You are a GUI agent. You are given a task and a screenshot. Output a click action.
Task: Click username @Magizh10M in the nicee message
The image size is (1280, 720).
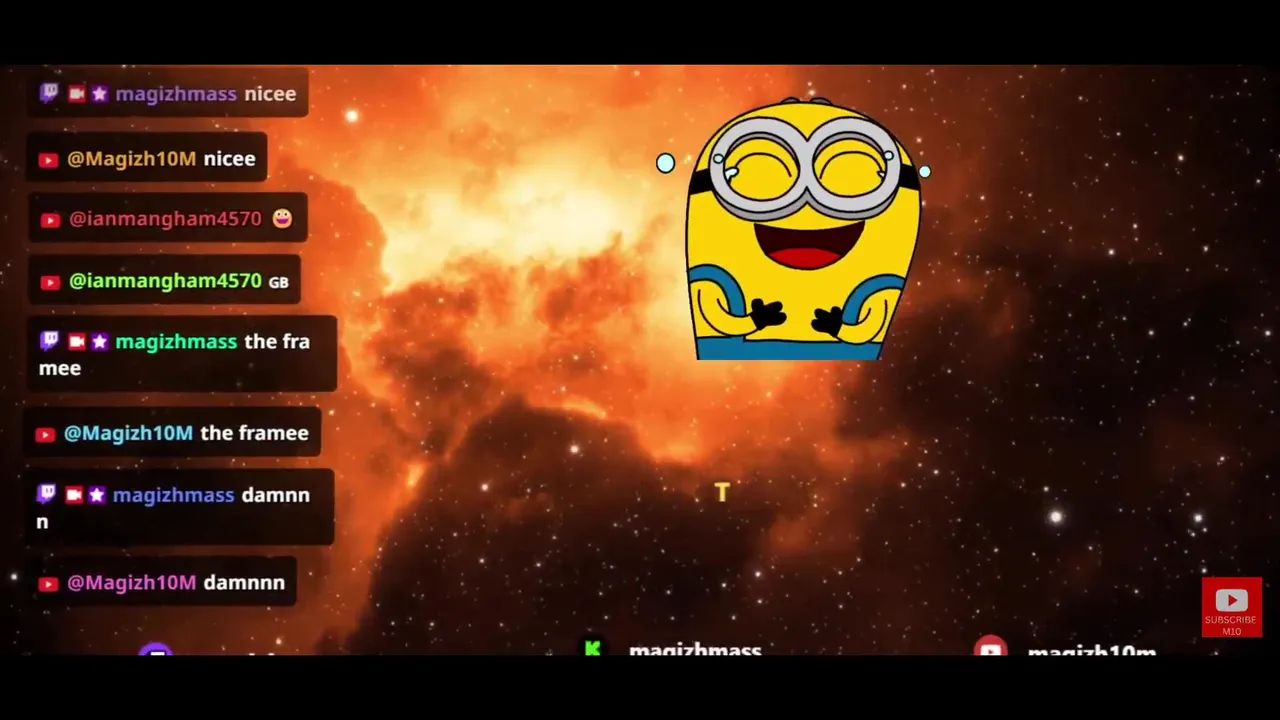(x=131, y=159)
